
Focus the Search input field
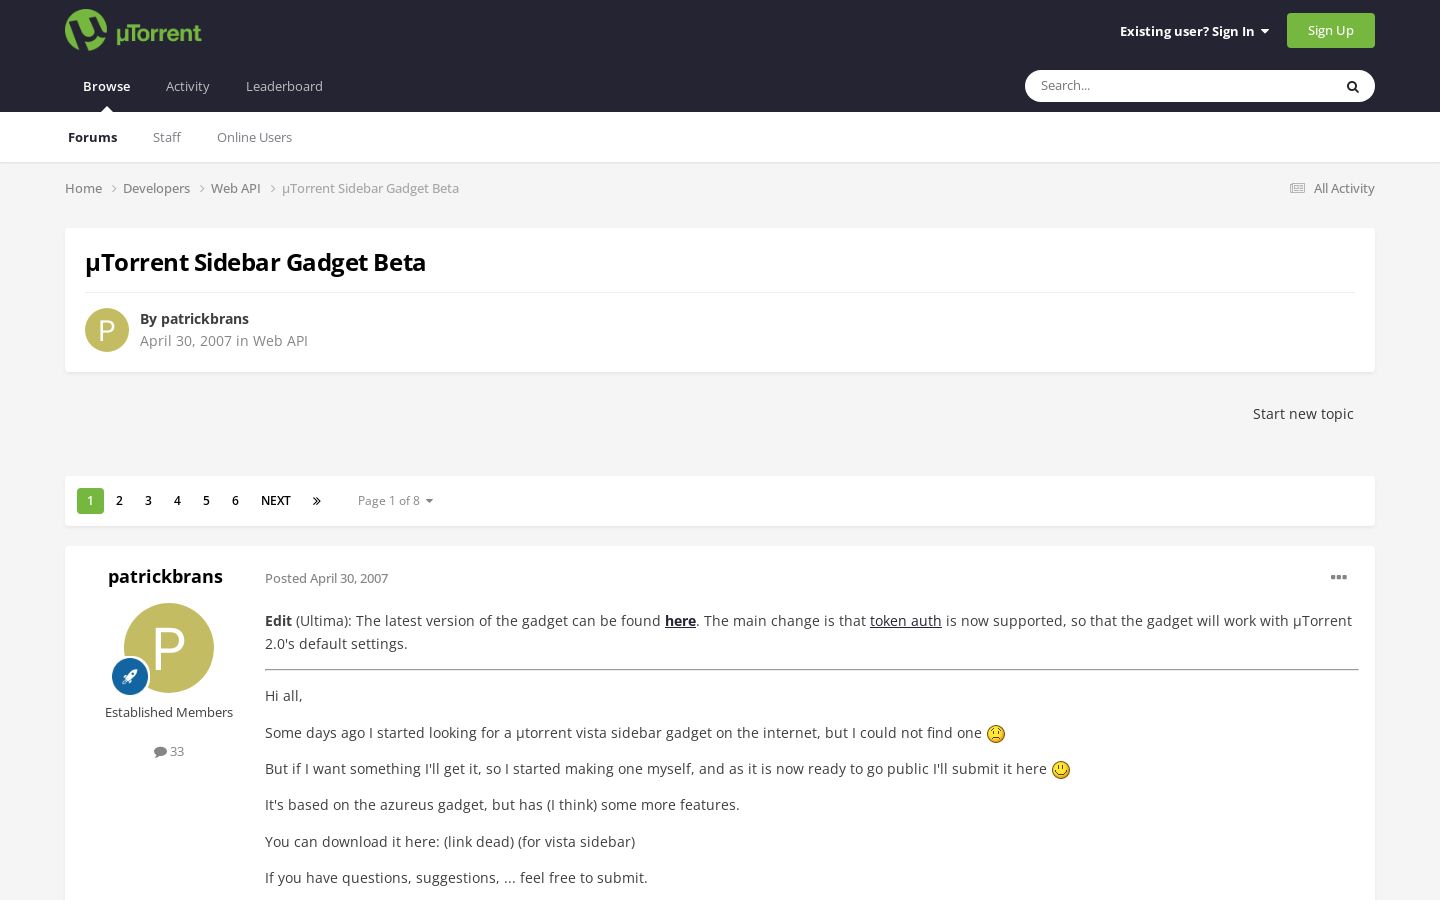coord(1180,86)
